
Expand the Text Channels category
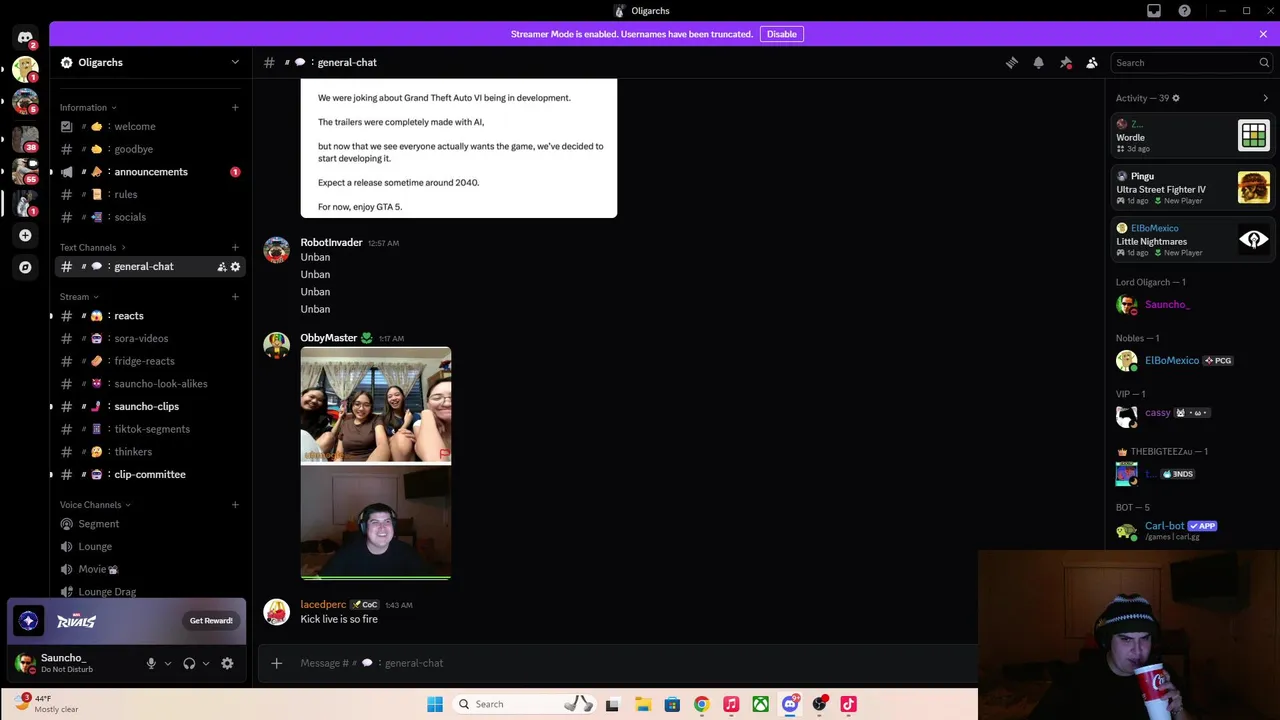coord(93,247)
